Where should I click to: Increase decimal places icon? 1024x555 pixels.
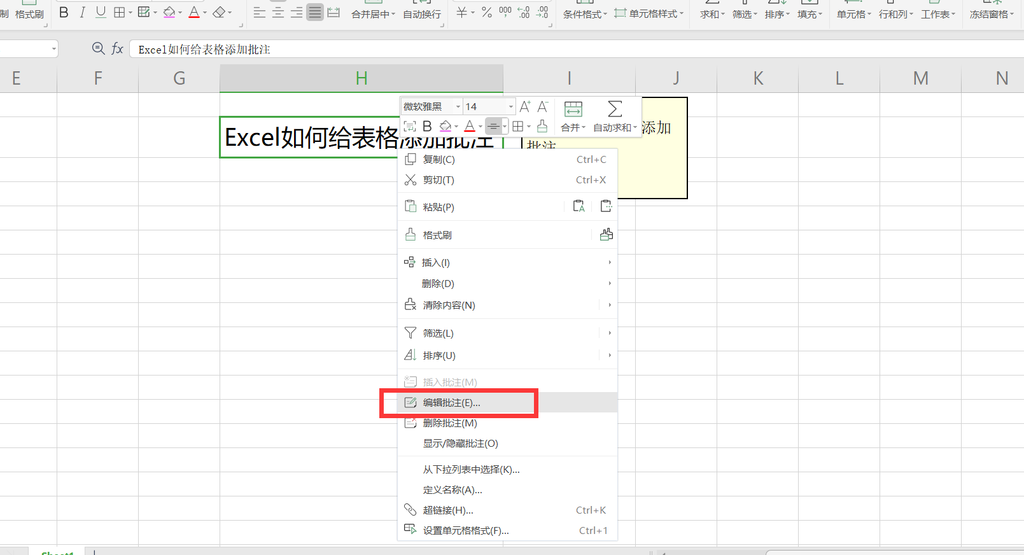pyautogui.click(x=524, y=12)
